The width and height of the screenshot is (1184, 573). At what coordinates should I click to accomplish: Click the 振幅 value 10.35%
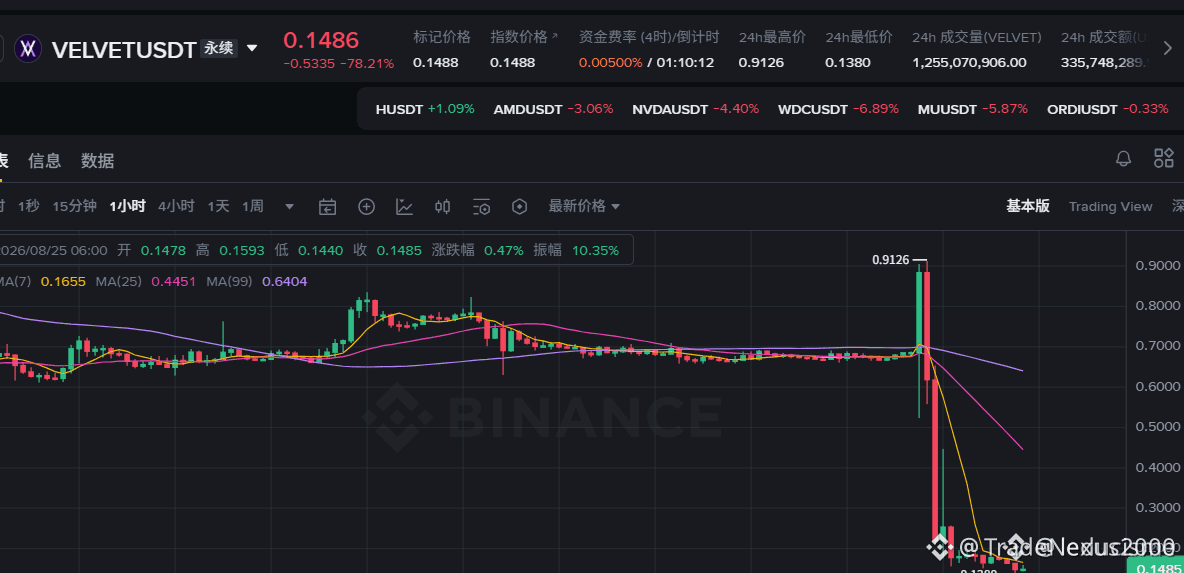595,250
